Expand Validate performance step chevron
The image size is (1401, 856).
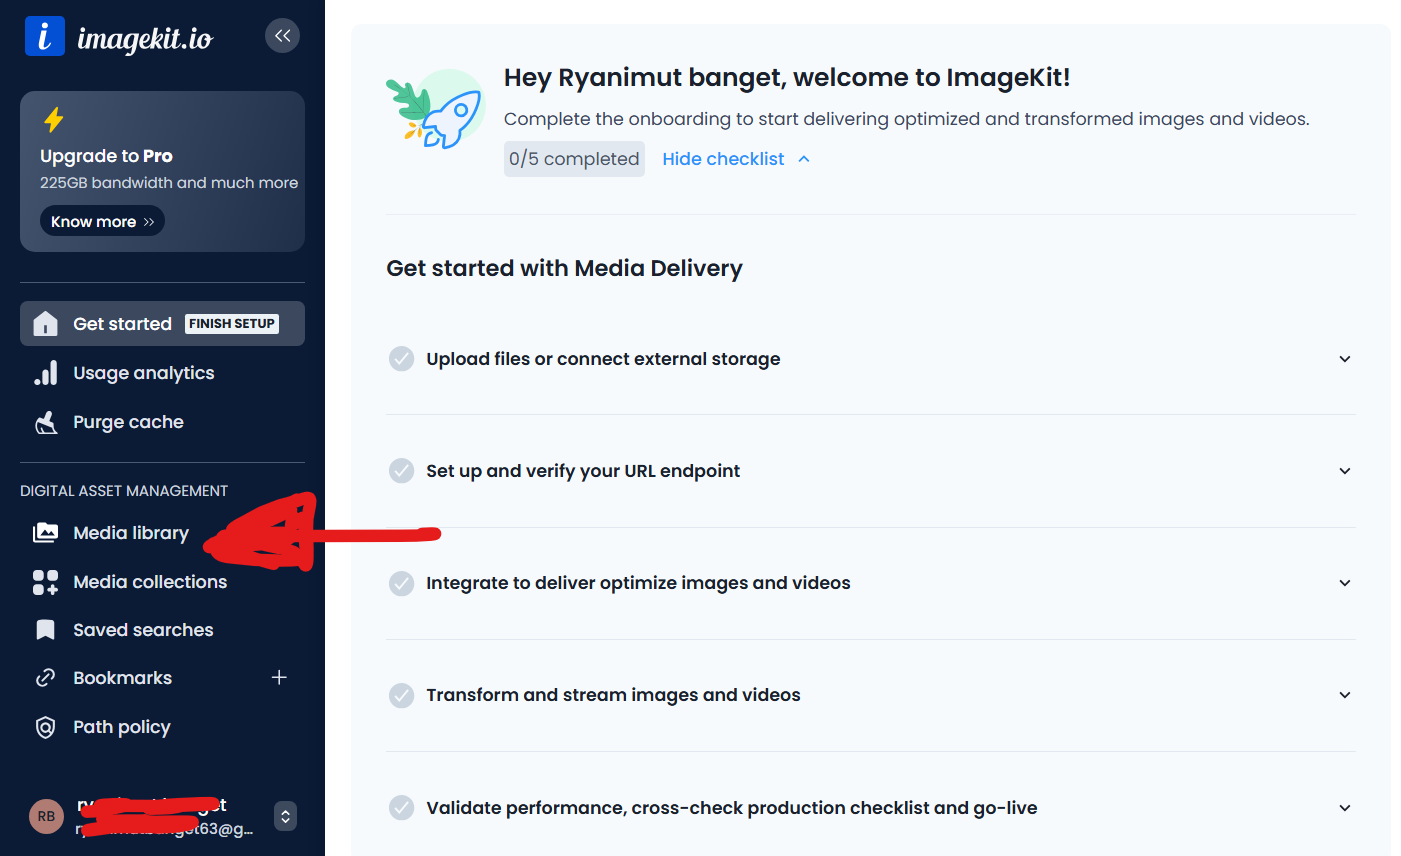1344,808
